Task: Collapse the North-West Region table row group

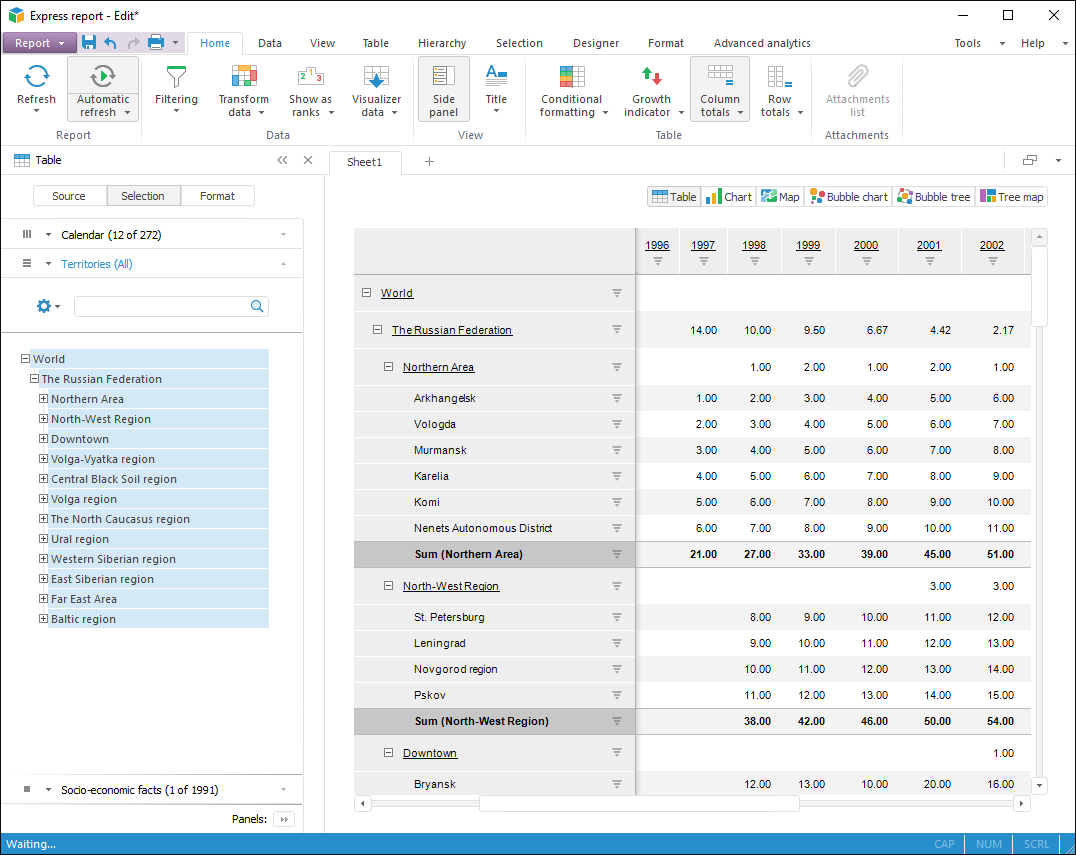Action: (x=389, y=586)
